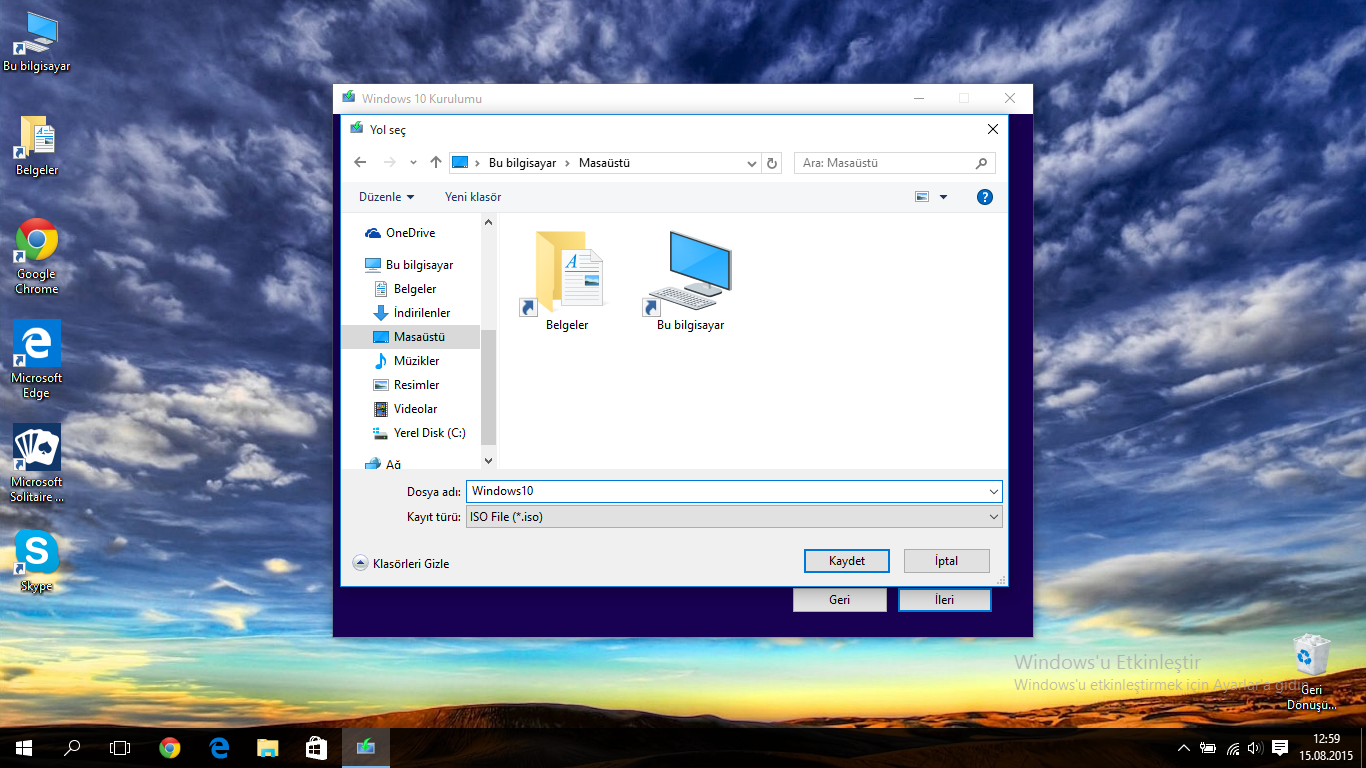Select the Belgeler shortcut in the file list
Viewport: 1366px width, 768px height.
click(567, 281)
